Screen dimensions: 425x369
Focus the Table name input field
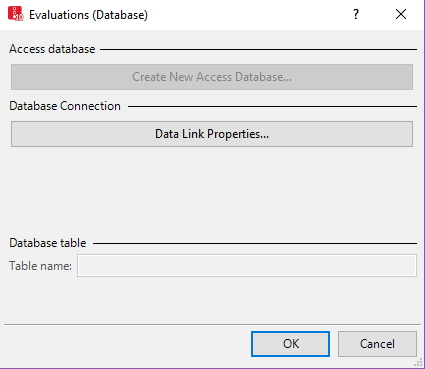(x=247, y=266)
